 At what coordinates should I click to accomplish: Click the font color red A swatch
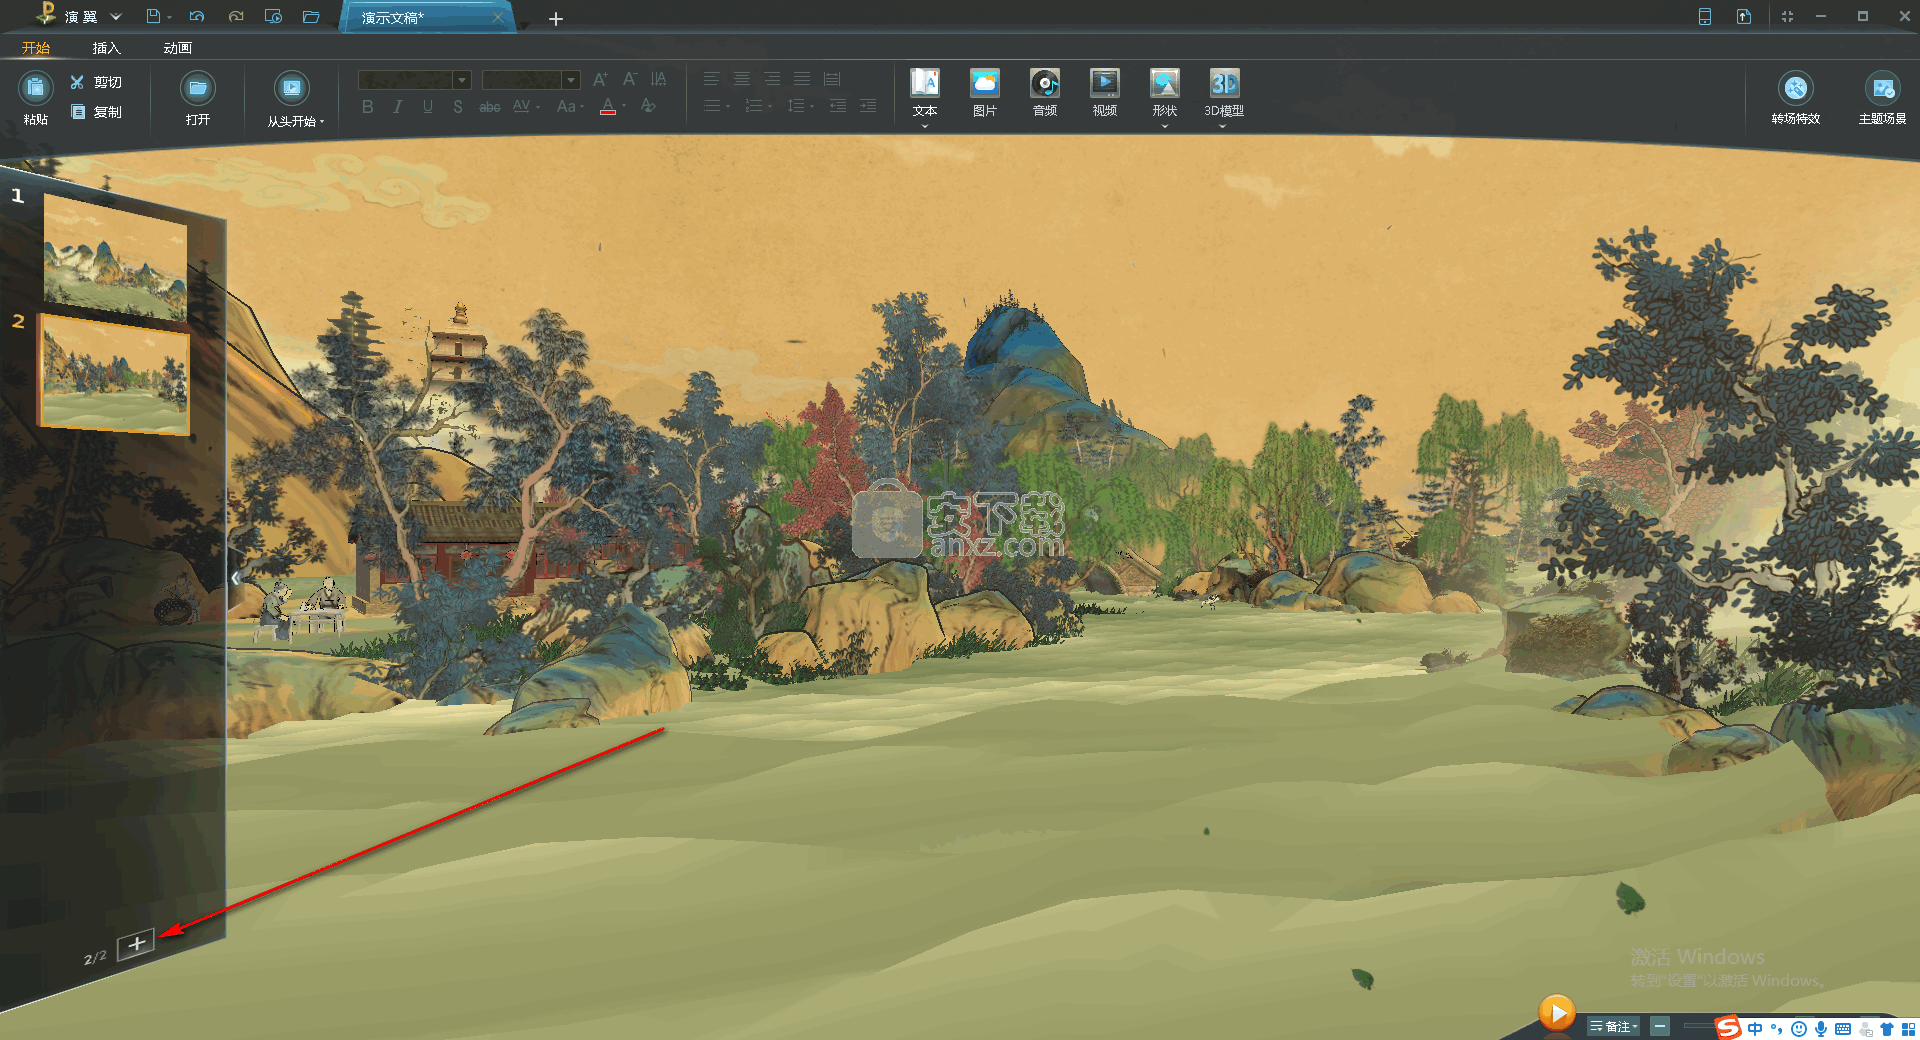click(x=608, y=106)
